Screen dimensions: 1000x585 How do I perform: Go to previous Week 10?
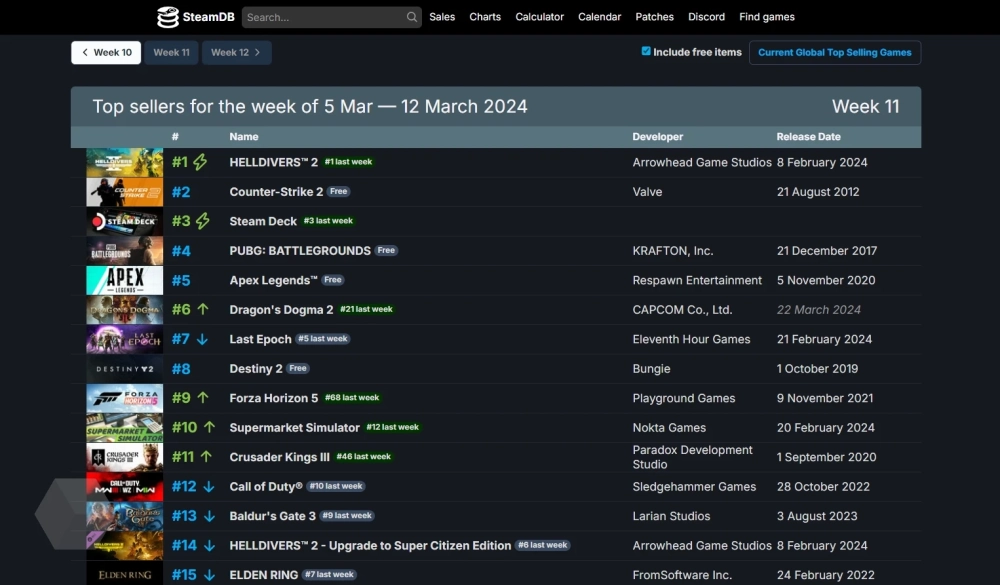click(x=106, y=53)
